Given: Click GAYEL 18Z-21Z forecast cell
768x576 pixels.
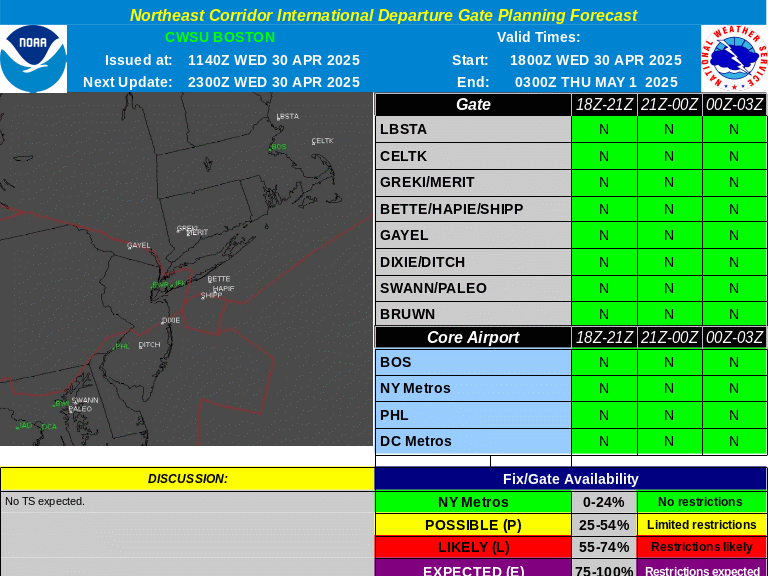Looking at the screenshot, I should click(x=604, y=236).
